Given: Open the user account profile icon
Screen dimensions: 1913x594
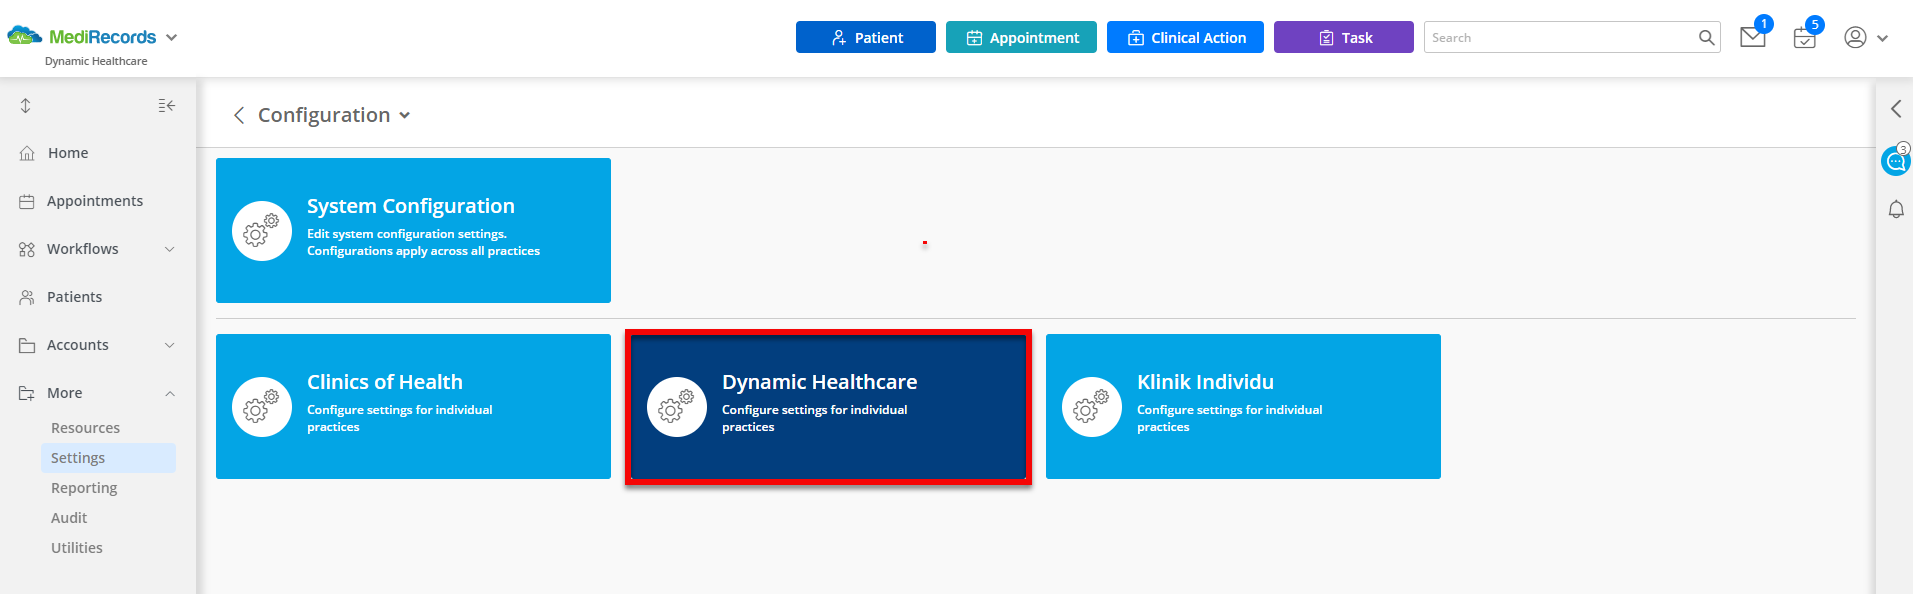Looking at the screenshot, I should (1855, 37).
